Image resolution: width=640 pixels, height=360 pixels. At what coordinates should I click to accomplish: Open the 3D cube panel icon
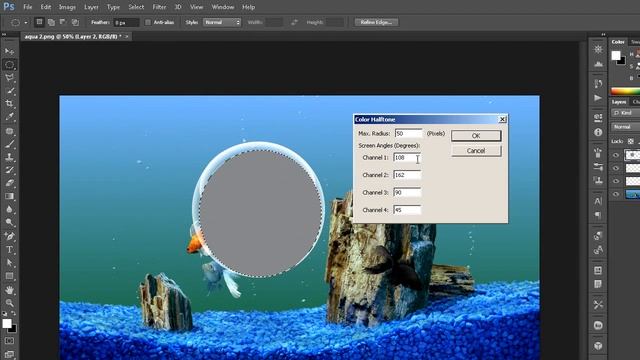pos(598,346)
